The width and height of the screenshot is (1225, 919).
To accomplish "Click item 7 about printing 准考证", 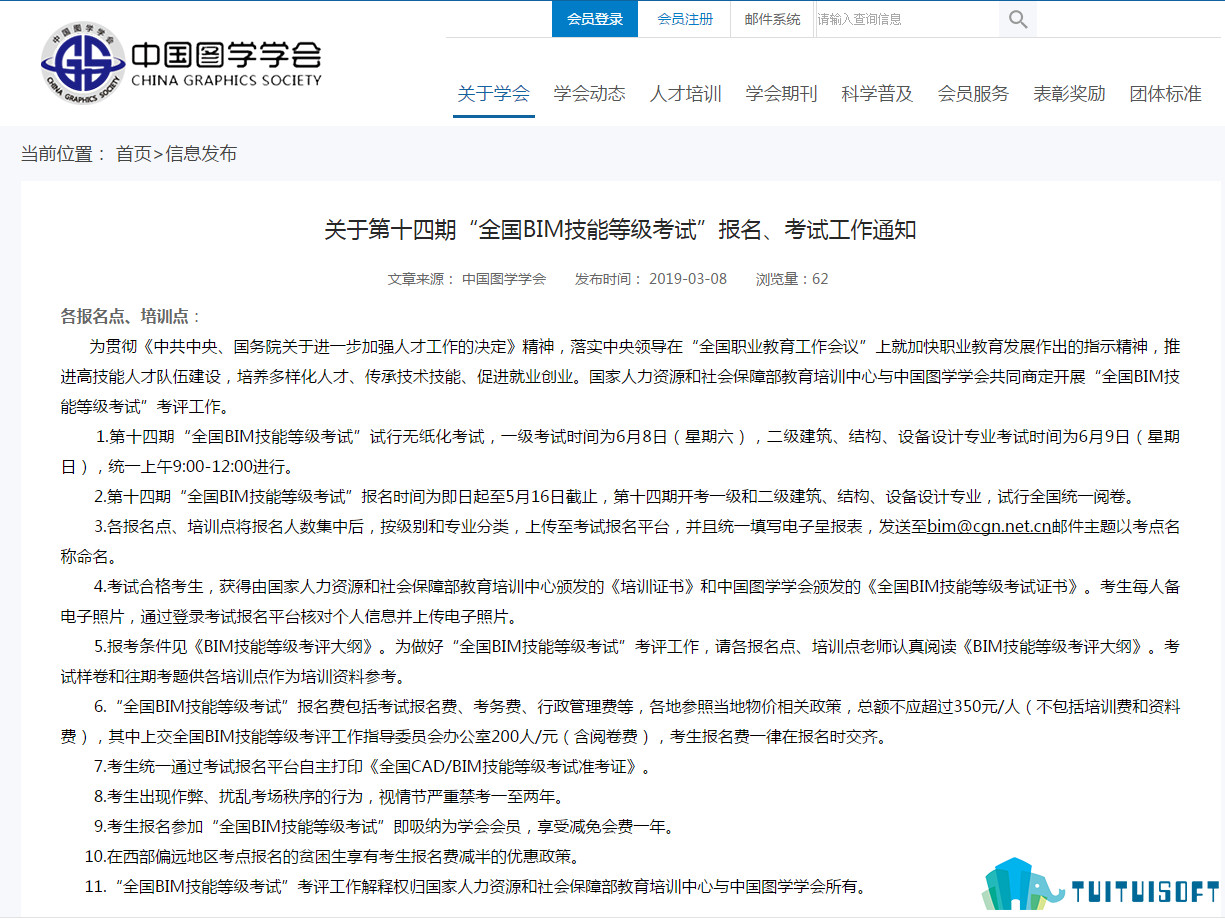I will tap(376, 767).
